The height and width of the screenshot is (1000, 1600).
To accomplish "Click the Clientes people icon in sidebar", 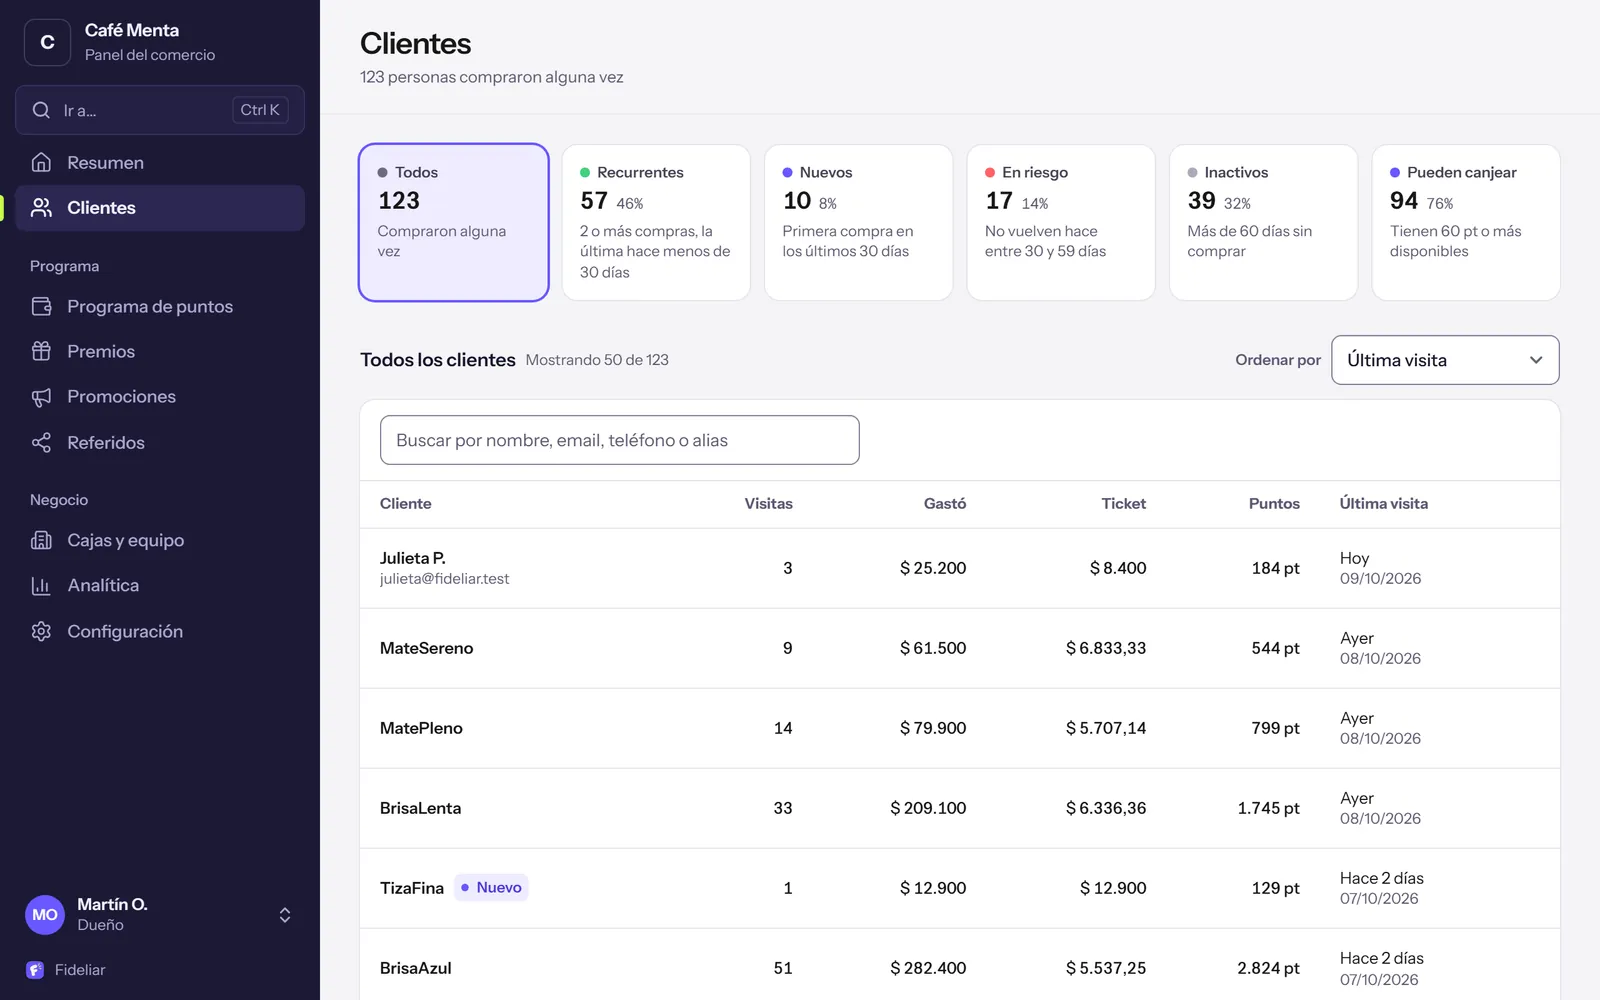I will tap(41, 207).
